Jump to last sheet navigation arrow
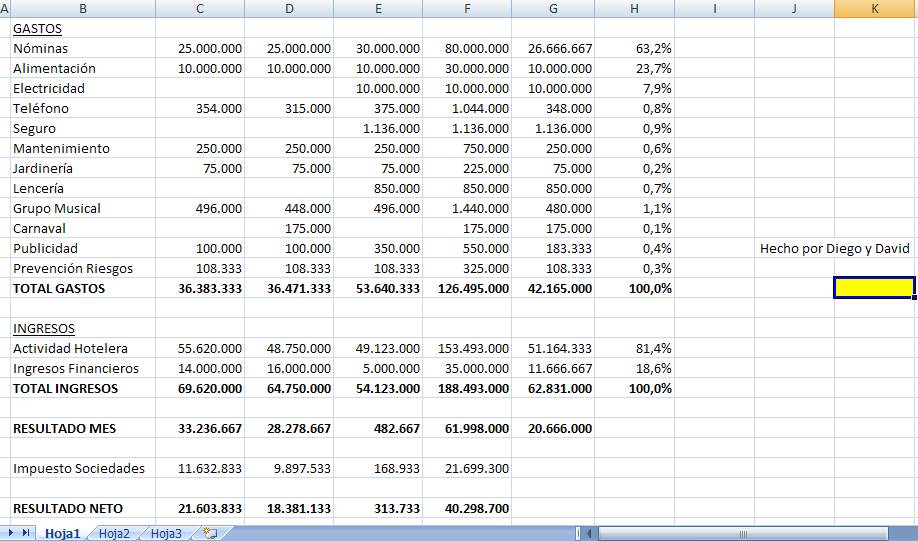 click(26, 532)
